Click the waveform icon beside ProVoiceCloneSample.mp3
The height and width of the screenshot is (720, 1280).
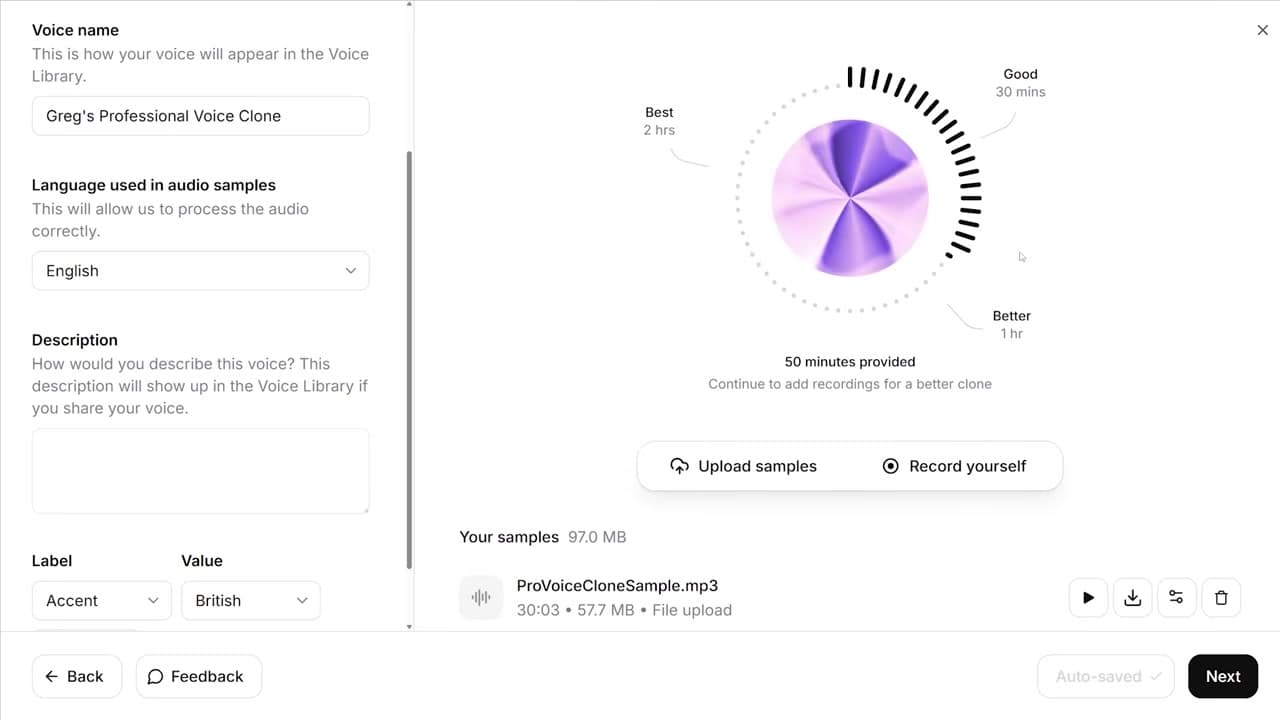pos(481,598)
